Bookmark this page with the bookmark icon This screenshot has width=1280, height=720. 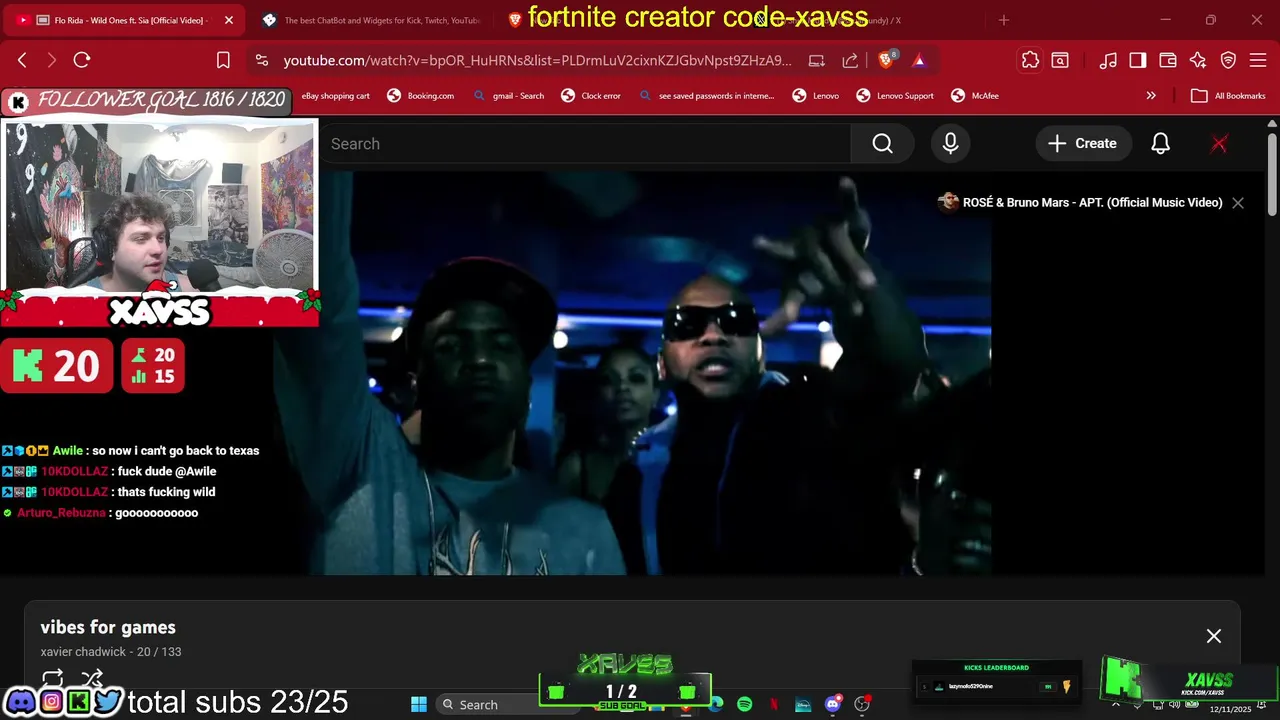(224, 60)
